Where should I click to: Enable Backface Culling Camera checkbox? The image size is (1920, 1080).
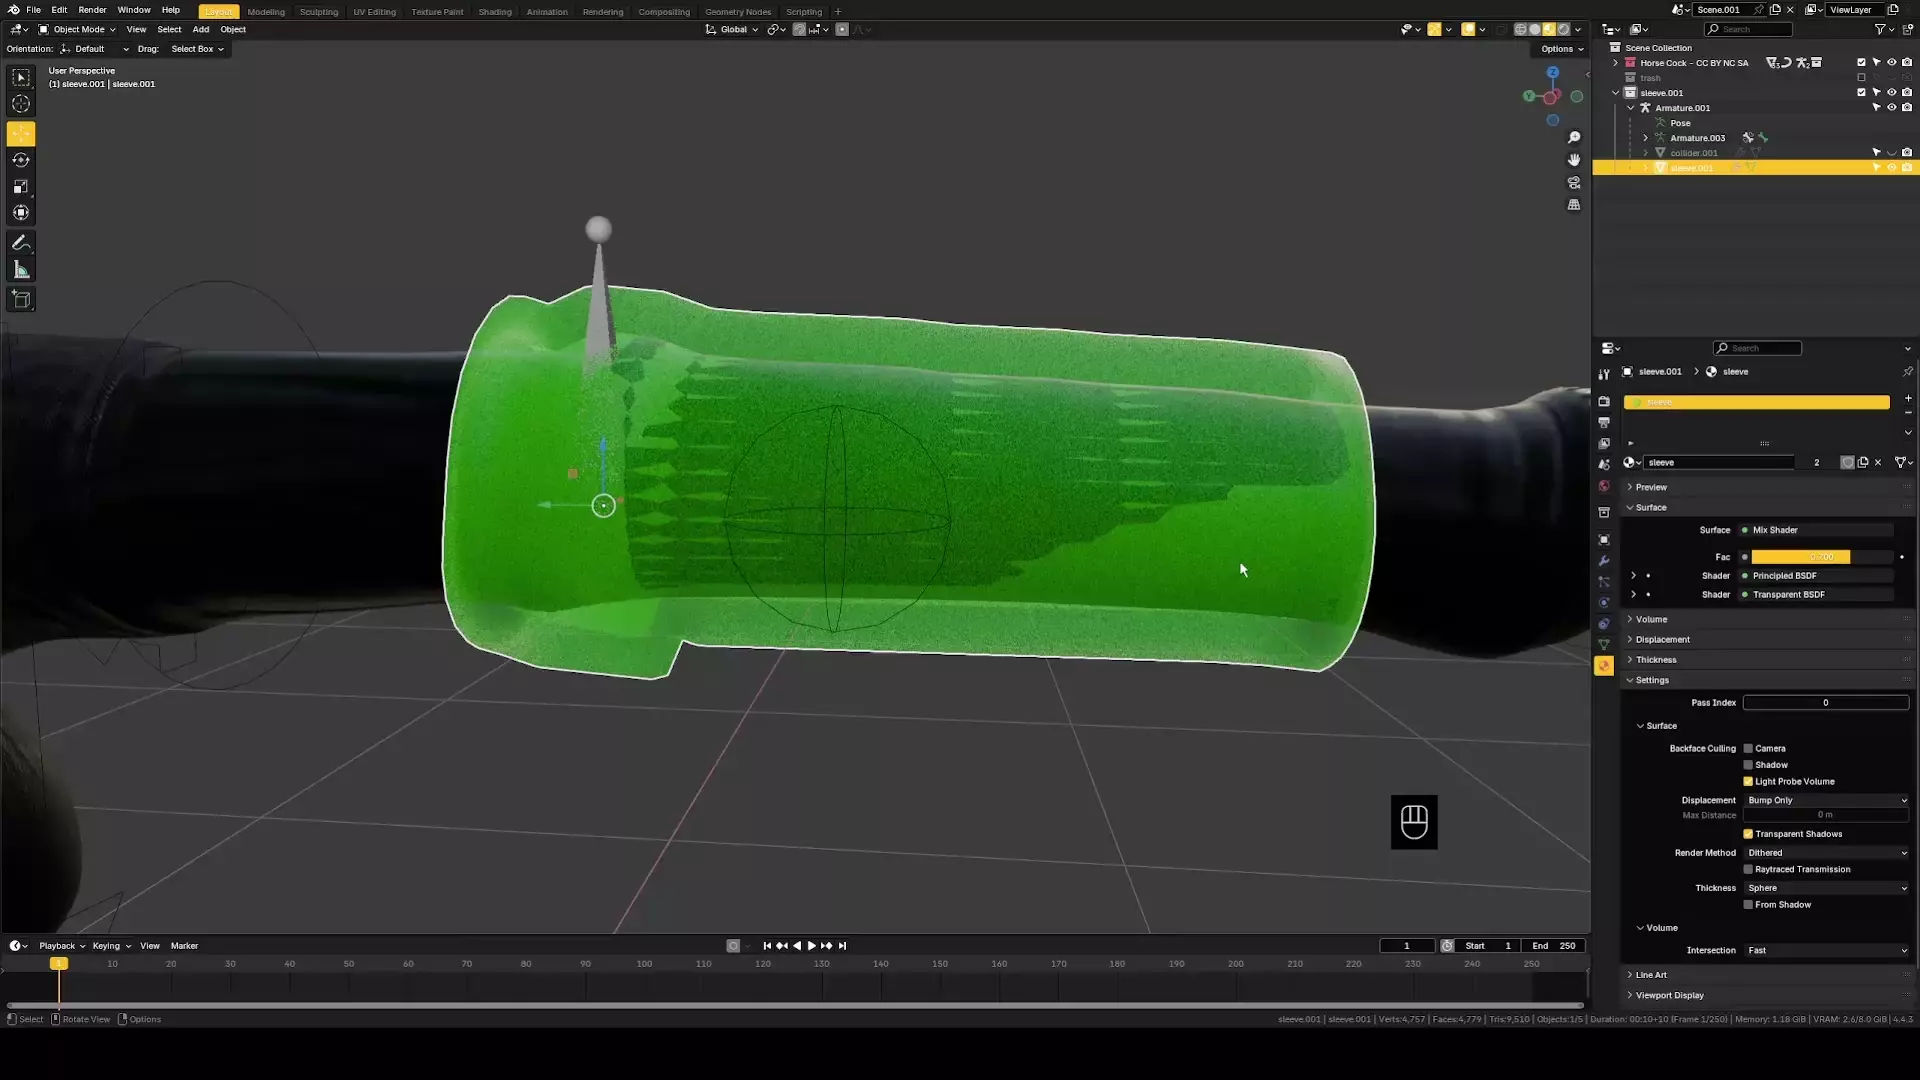(x=1748, y=748)
